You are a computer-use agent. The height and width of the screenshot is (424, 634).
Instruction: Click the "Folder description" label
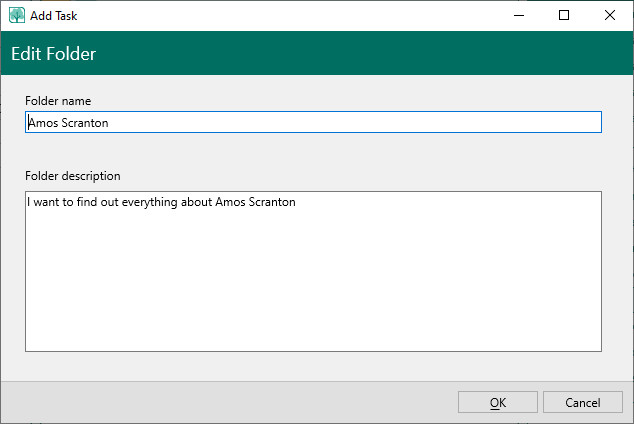point(73,176)
